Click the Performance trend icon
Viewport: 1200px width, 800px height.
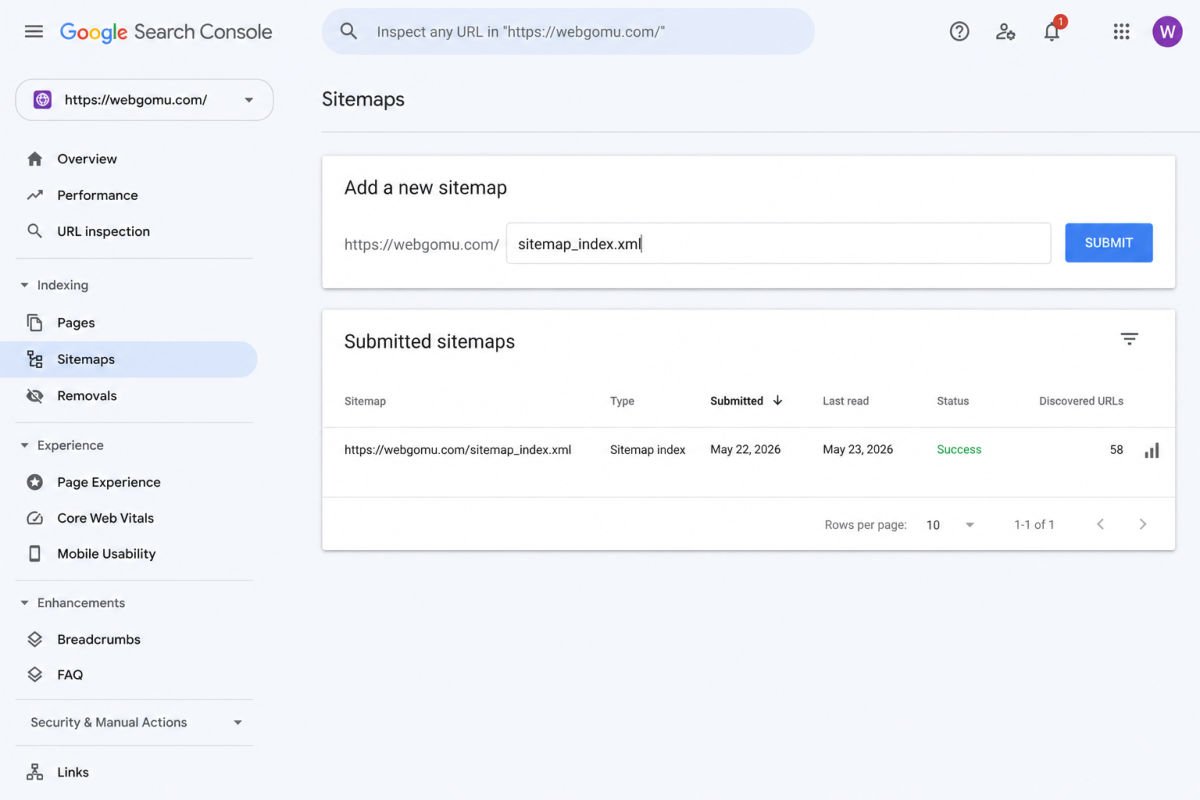point(35,195)
